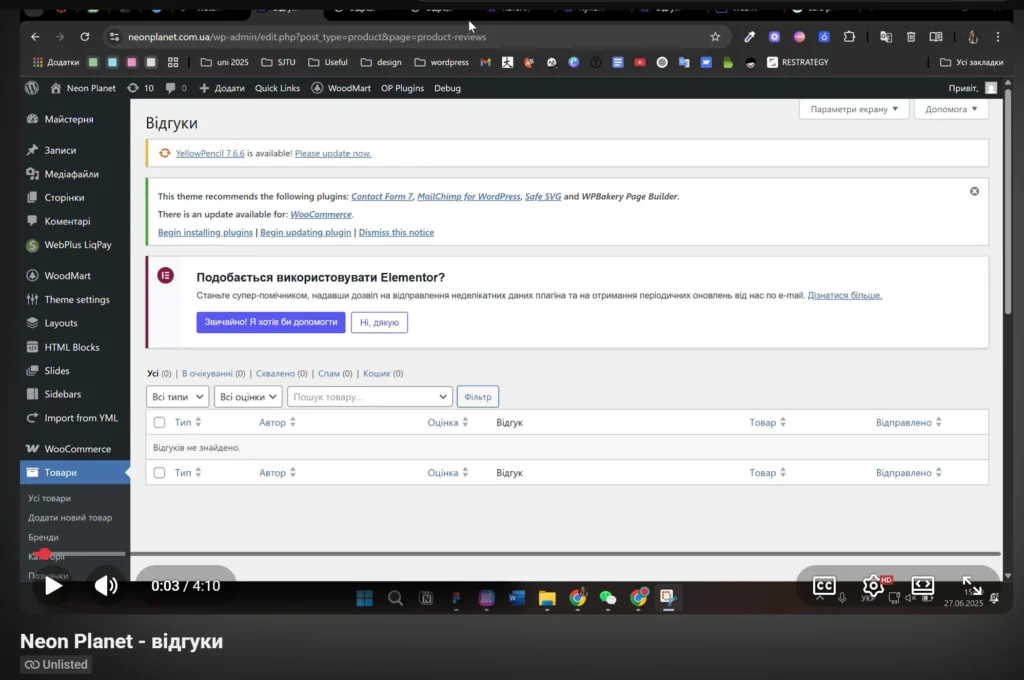The height and width of the screenshot is (680, 1024).
Task: Exit full screen with arrows icon
Action: click(x=972, y=585)
